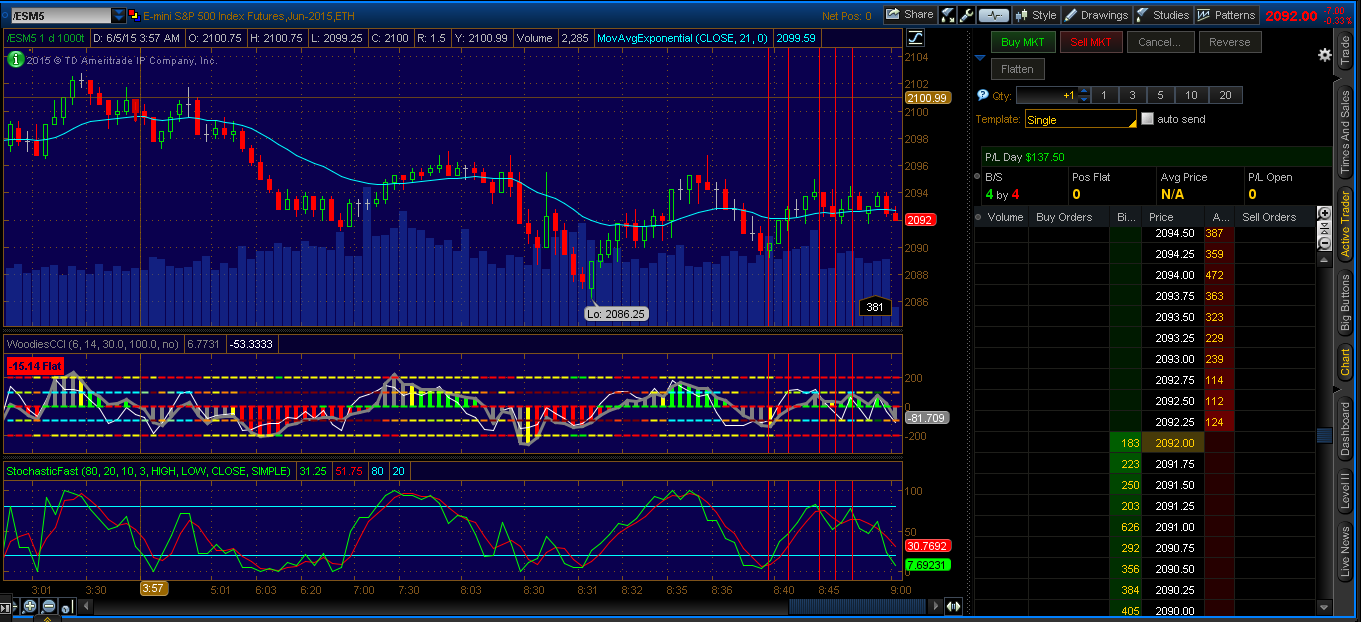Image resolution: width=1361 pixels, height=622 pixels.
Task: Click the zoom in magnifier icon
Action: point(30,607)
